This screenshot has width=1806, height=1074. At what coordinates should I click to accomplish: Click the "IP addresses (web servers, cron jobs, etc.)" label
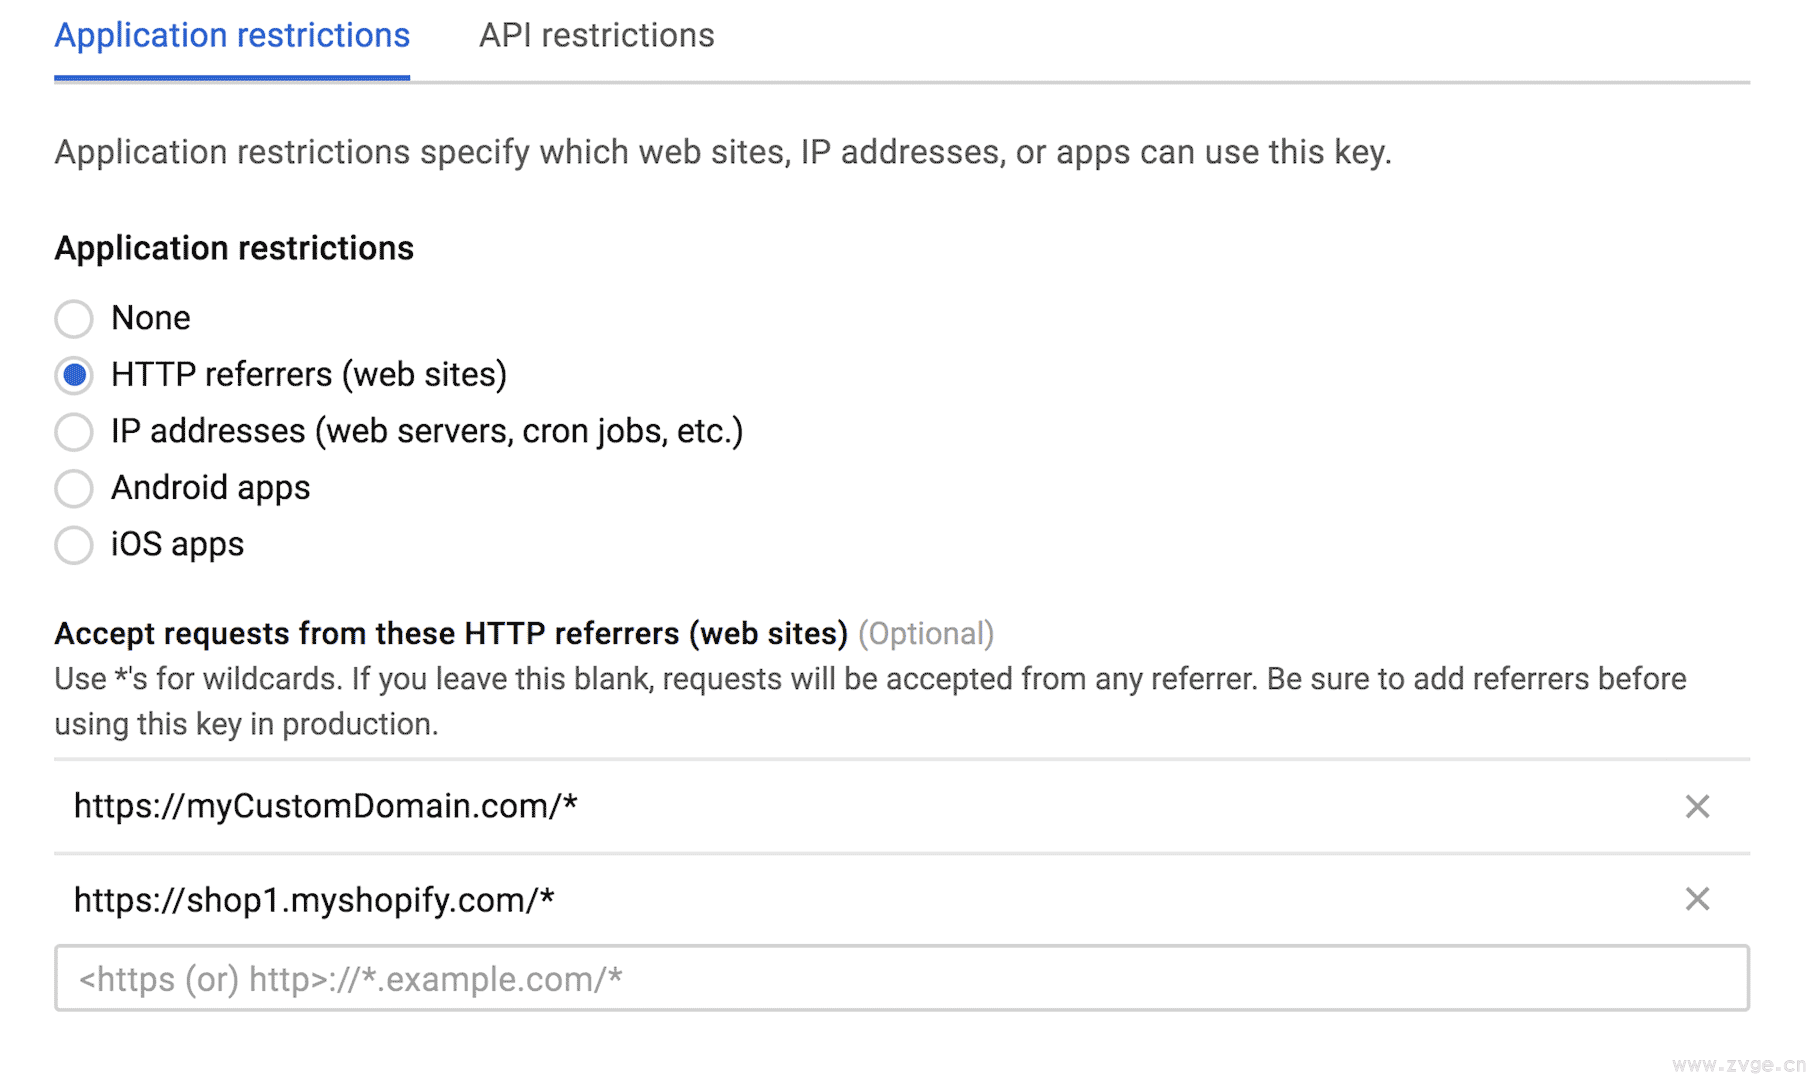pos(427,431)
